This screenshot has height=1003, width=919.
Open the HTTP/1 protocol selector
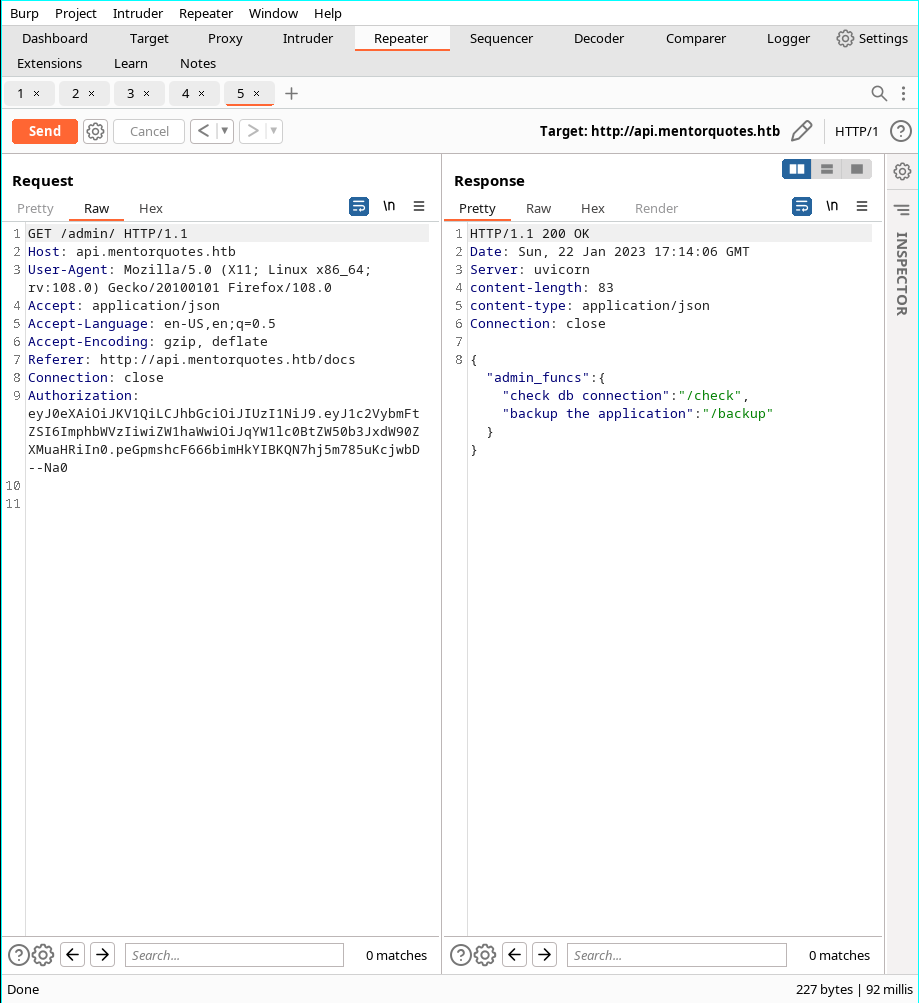856,131
